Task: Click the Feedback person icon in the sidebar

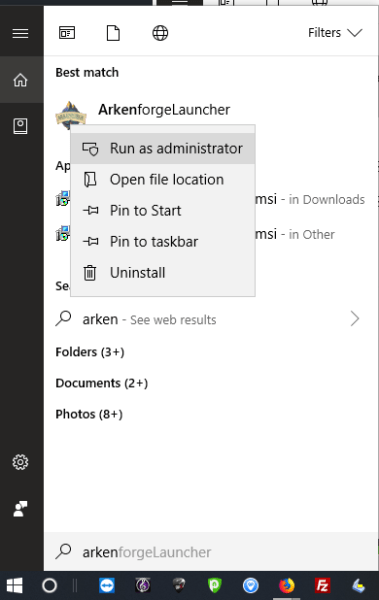Action: click(x=20, y=509)
